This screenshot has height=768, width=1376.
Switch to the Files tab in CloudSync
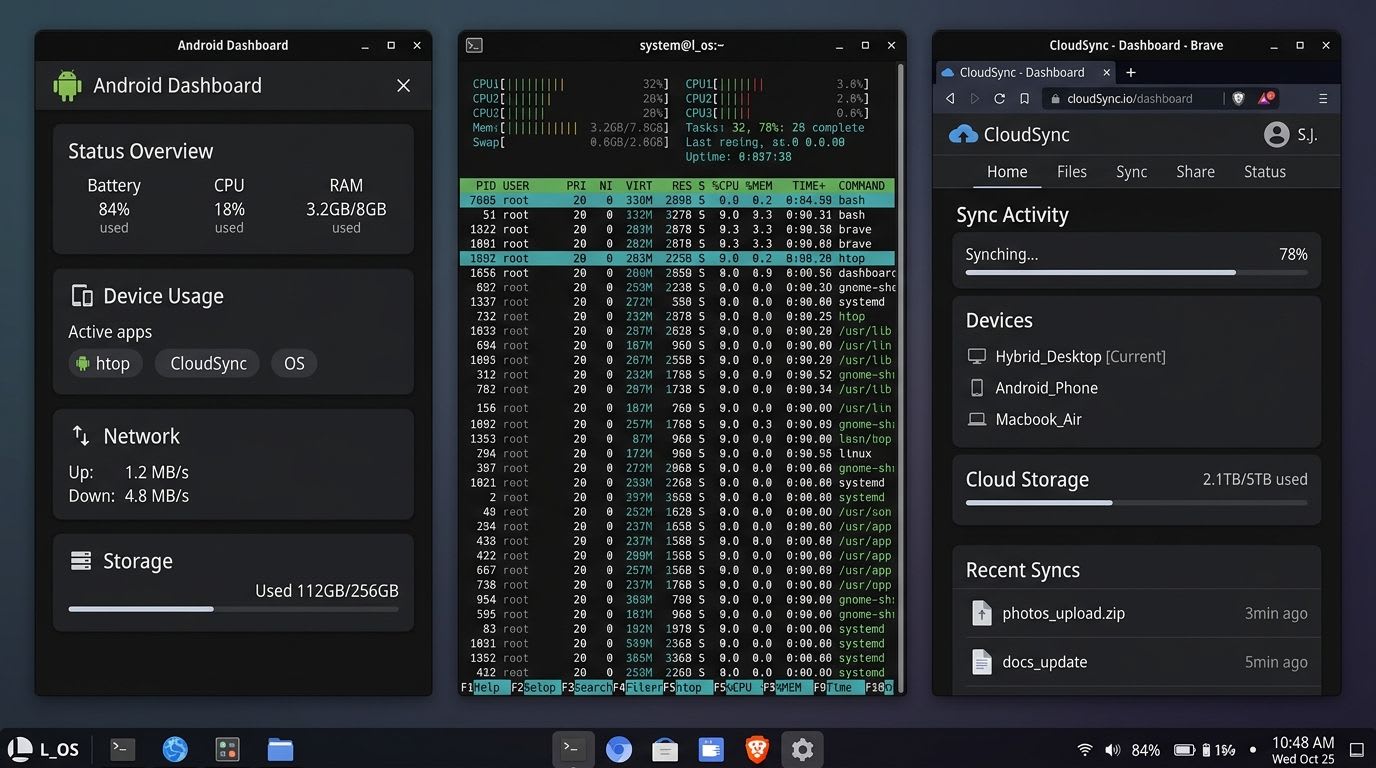coord(1072,172)
